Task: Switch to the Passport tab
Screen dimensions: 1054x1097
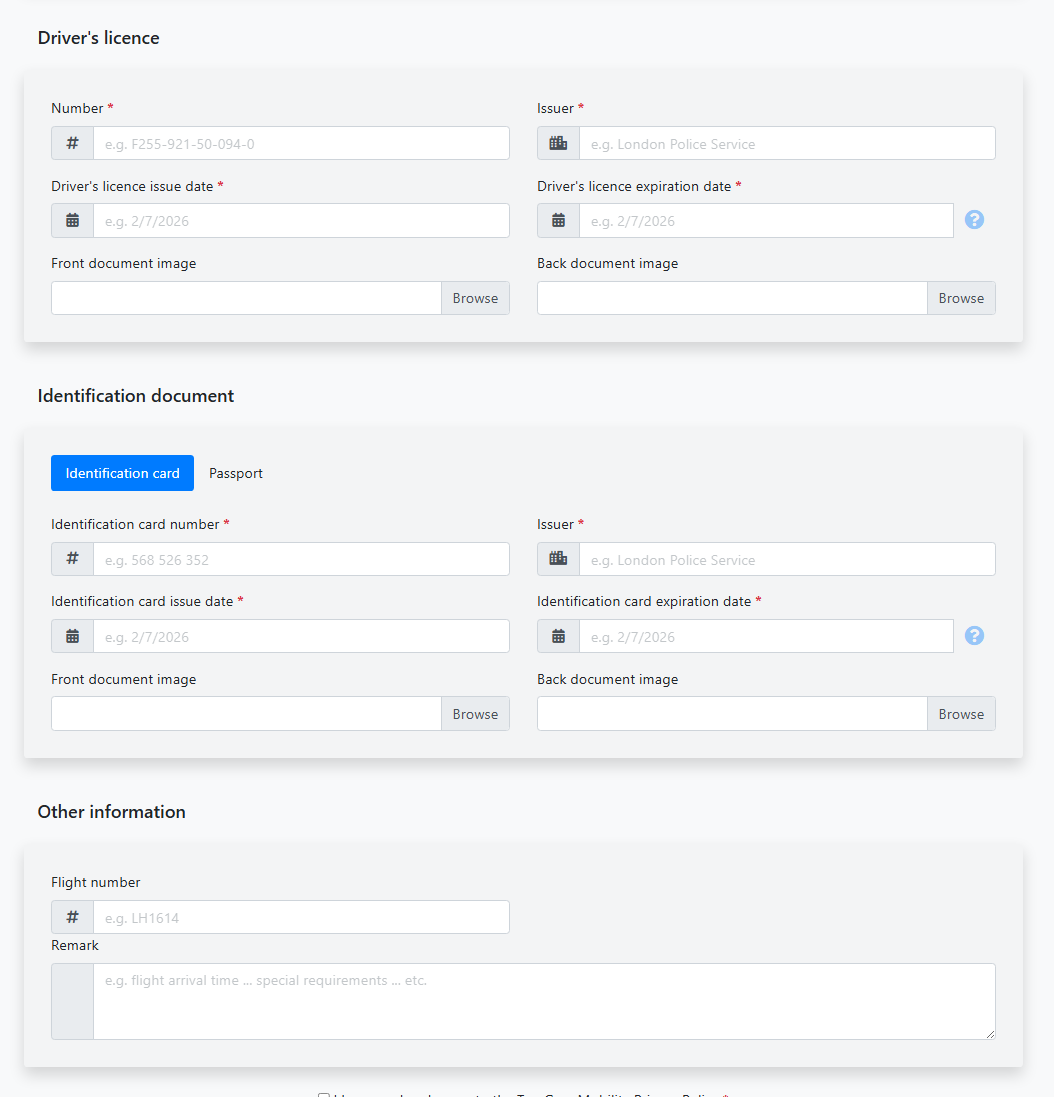Action: [x=236, y=473]
